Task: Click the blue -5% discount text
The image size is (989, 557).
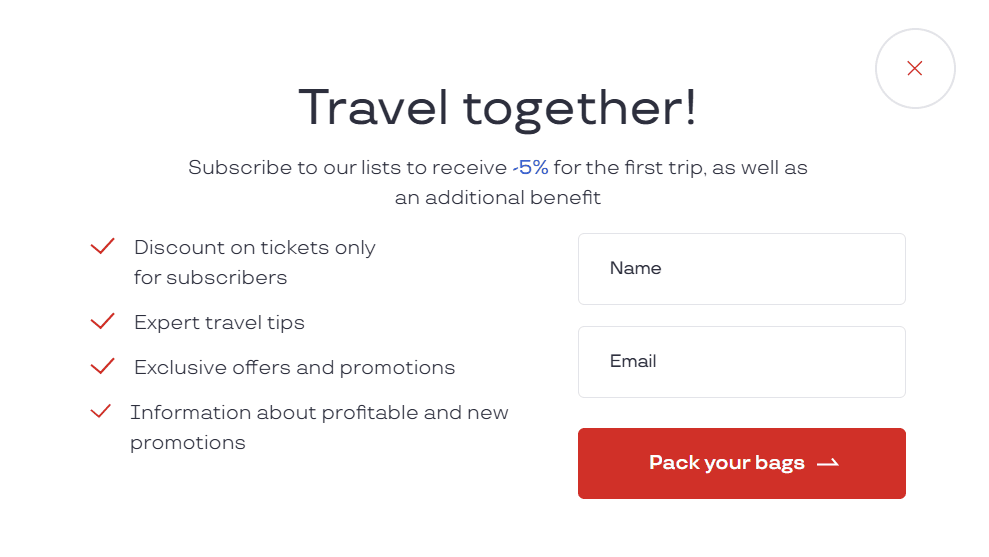Action: 530,168
